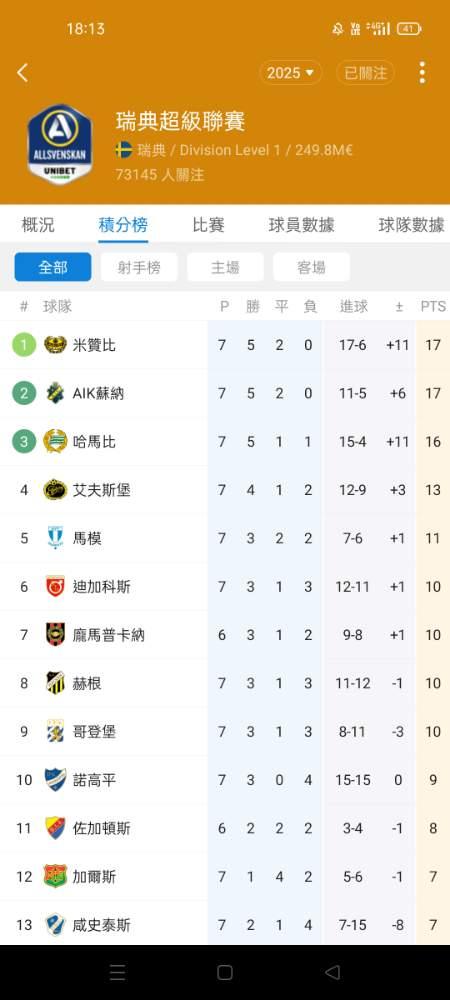
Task: Tap the back arrow icon
Action: pos(22,73)
